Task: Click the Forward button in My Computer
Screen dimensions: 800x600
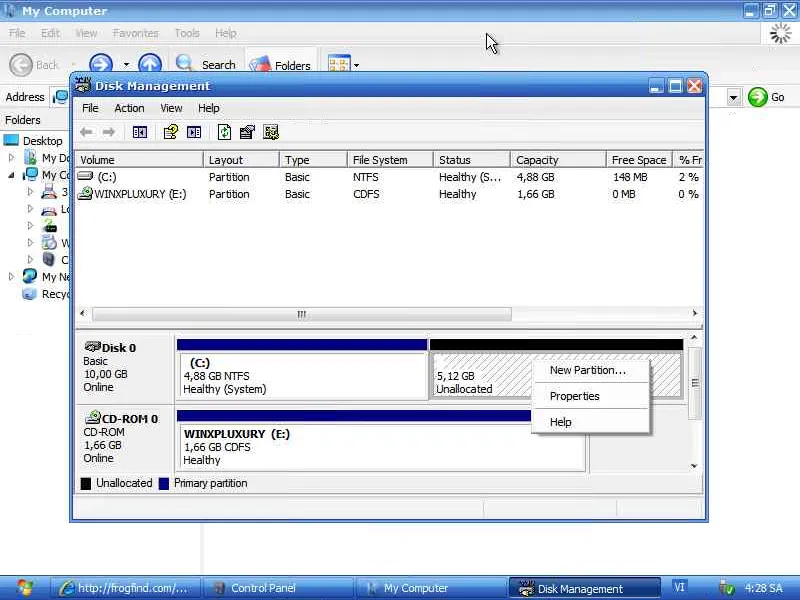Action: 101,64
